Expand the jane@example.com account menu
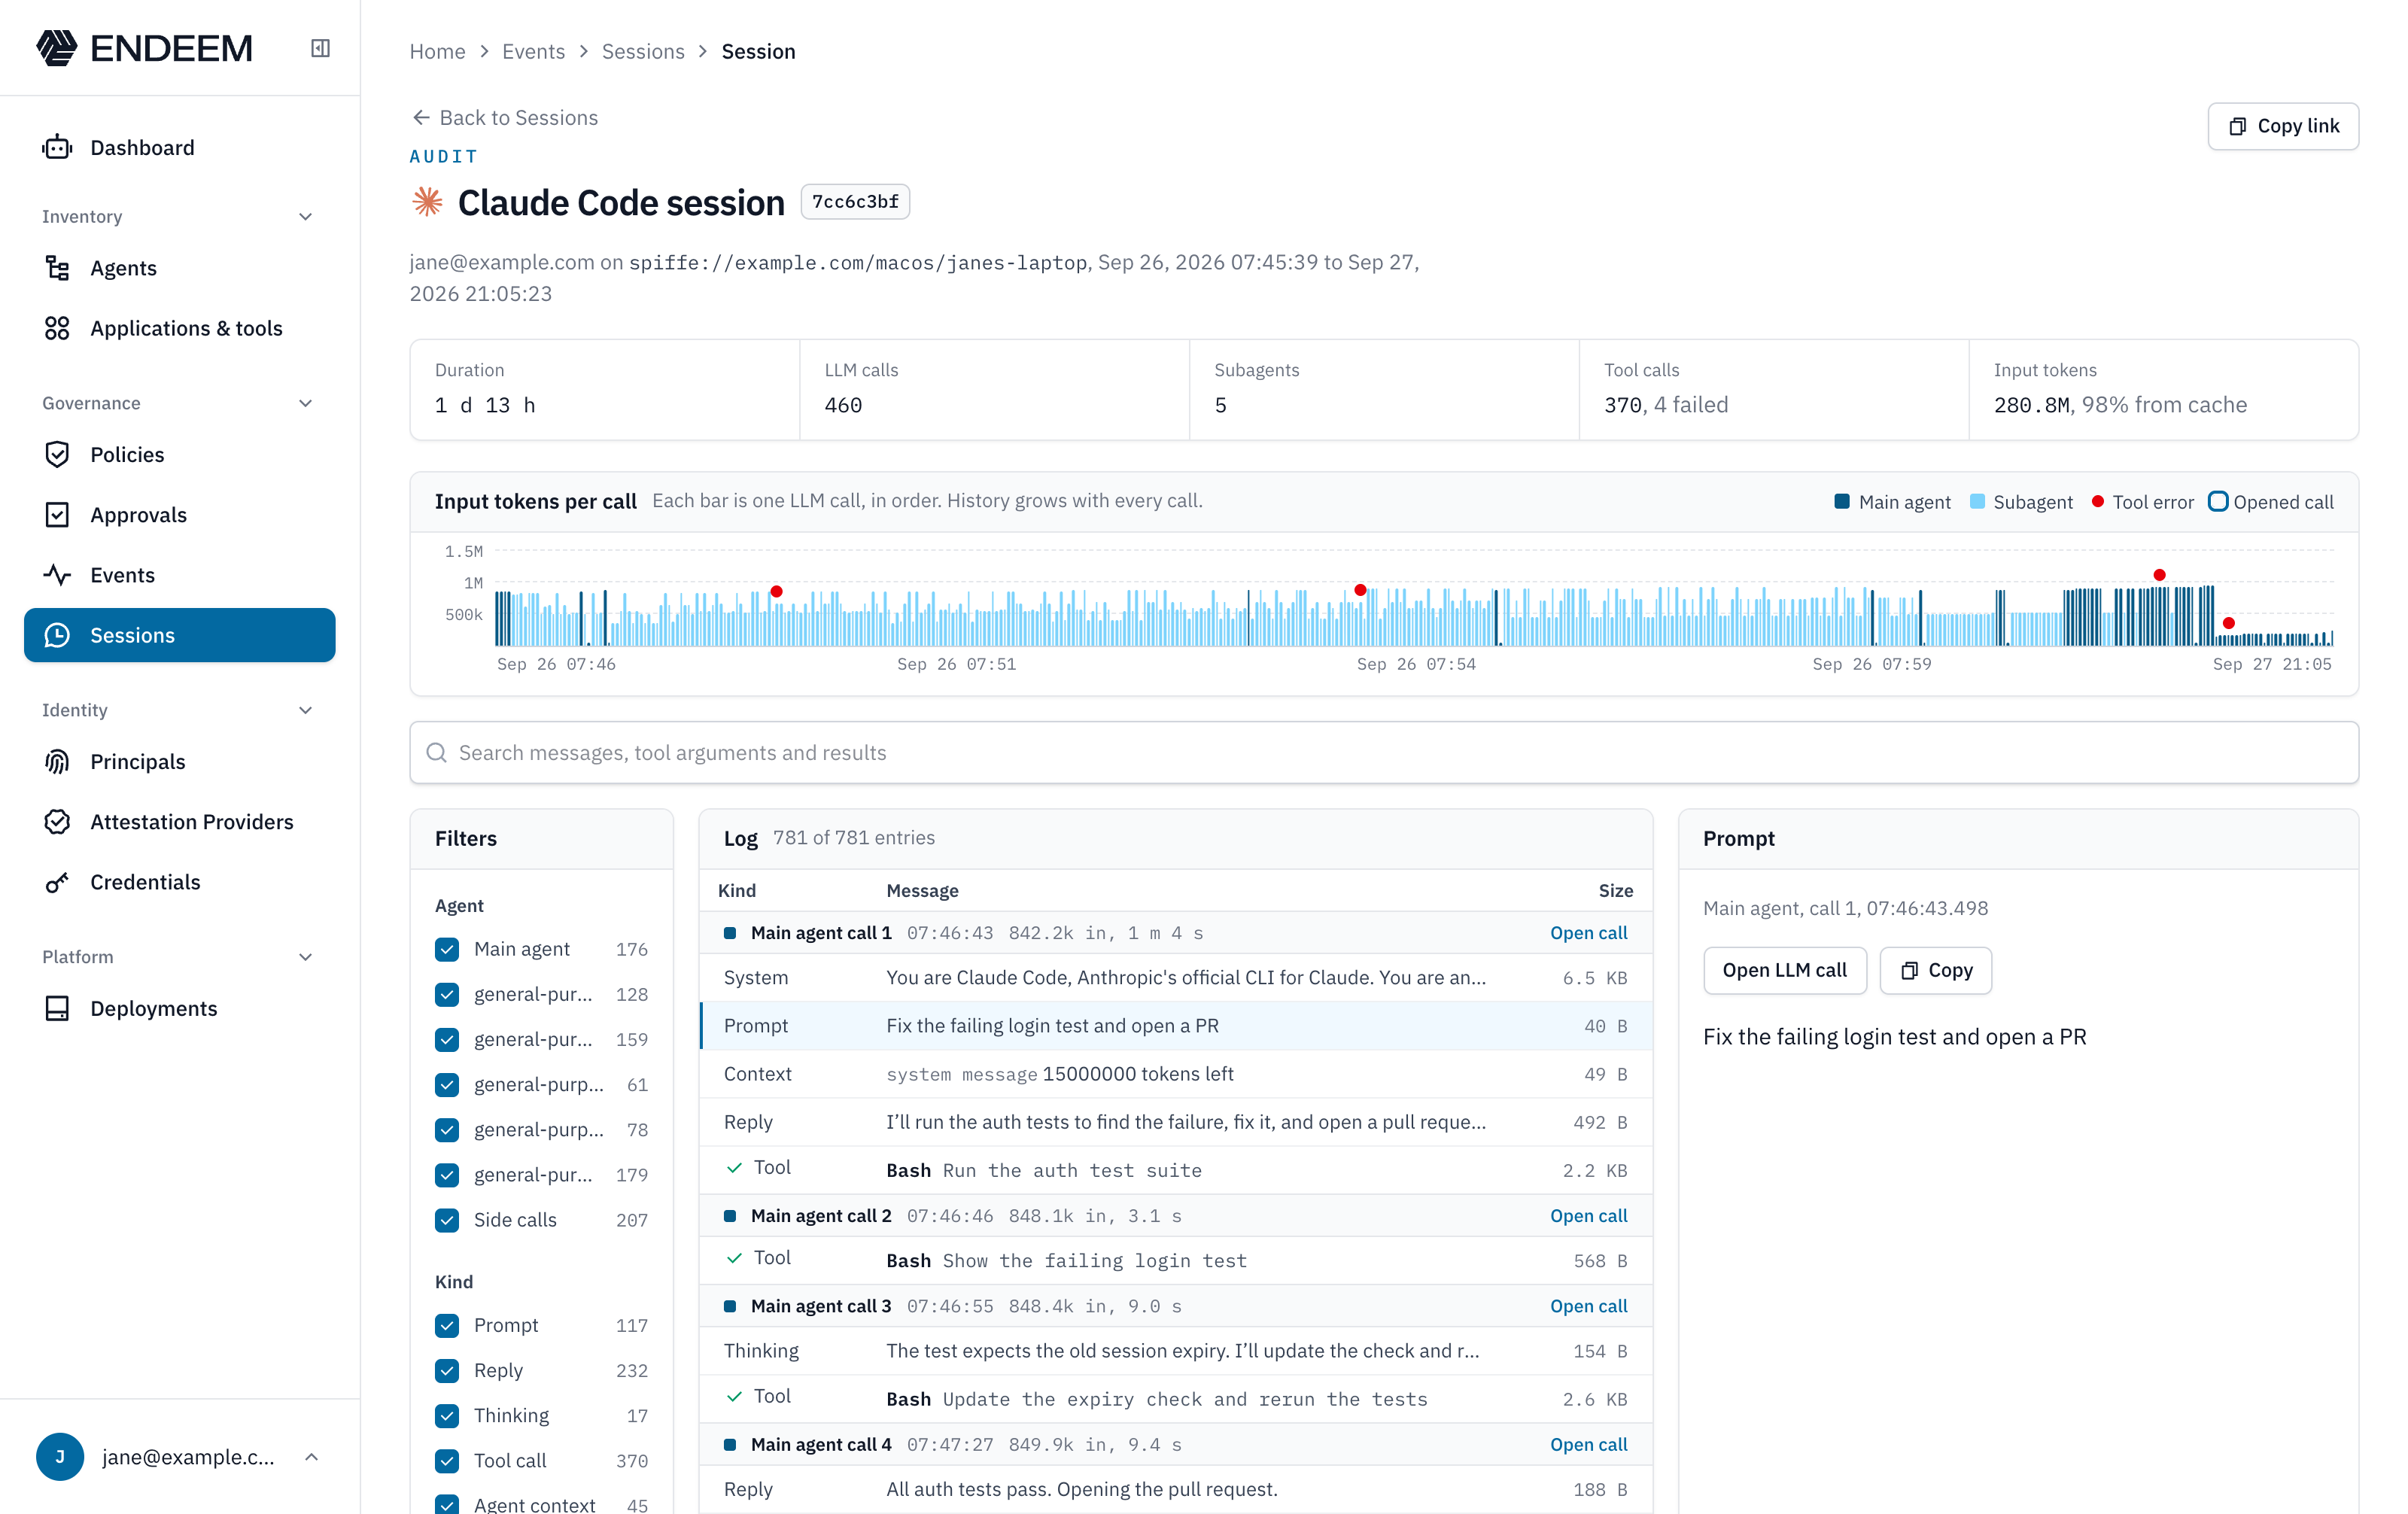2408x1514 pixels. tap(311, 1457)
